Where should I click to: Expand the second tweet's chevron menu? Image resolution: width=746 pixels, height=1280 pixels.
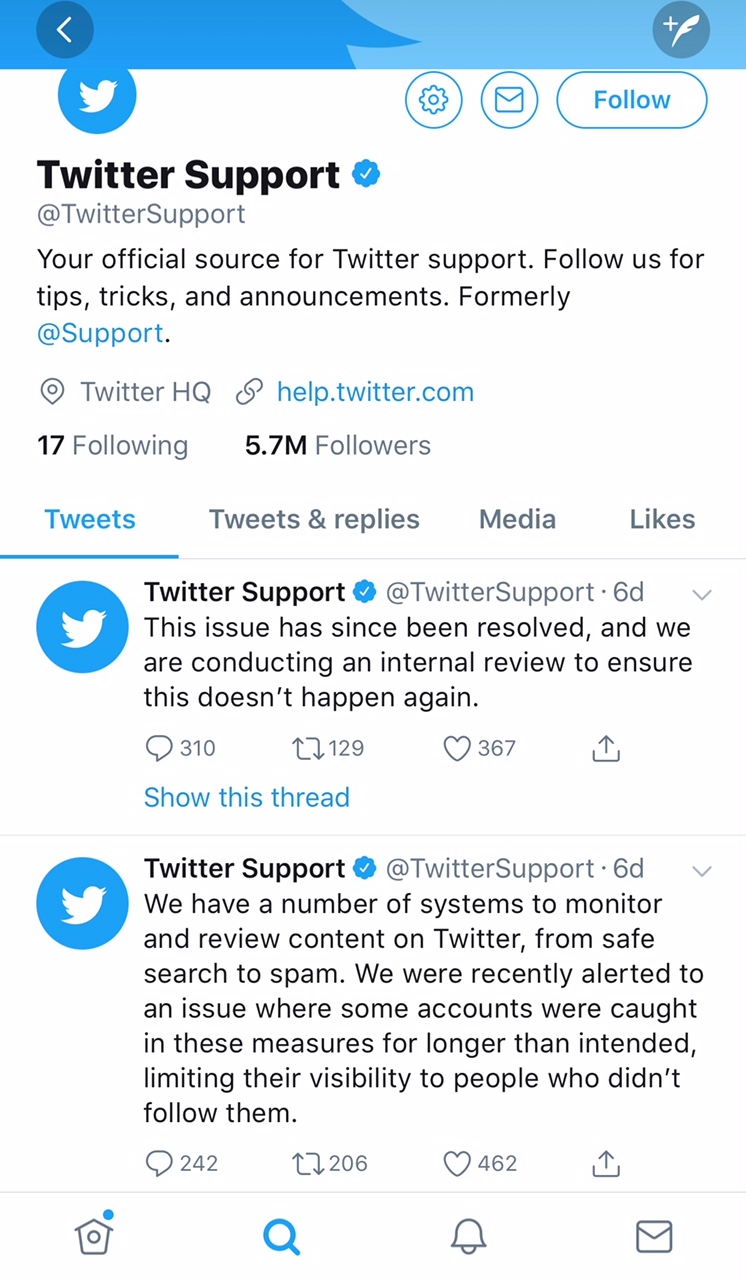tap(702, 870)
